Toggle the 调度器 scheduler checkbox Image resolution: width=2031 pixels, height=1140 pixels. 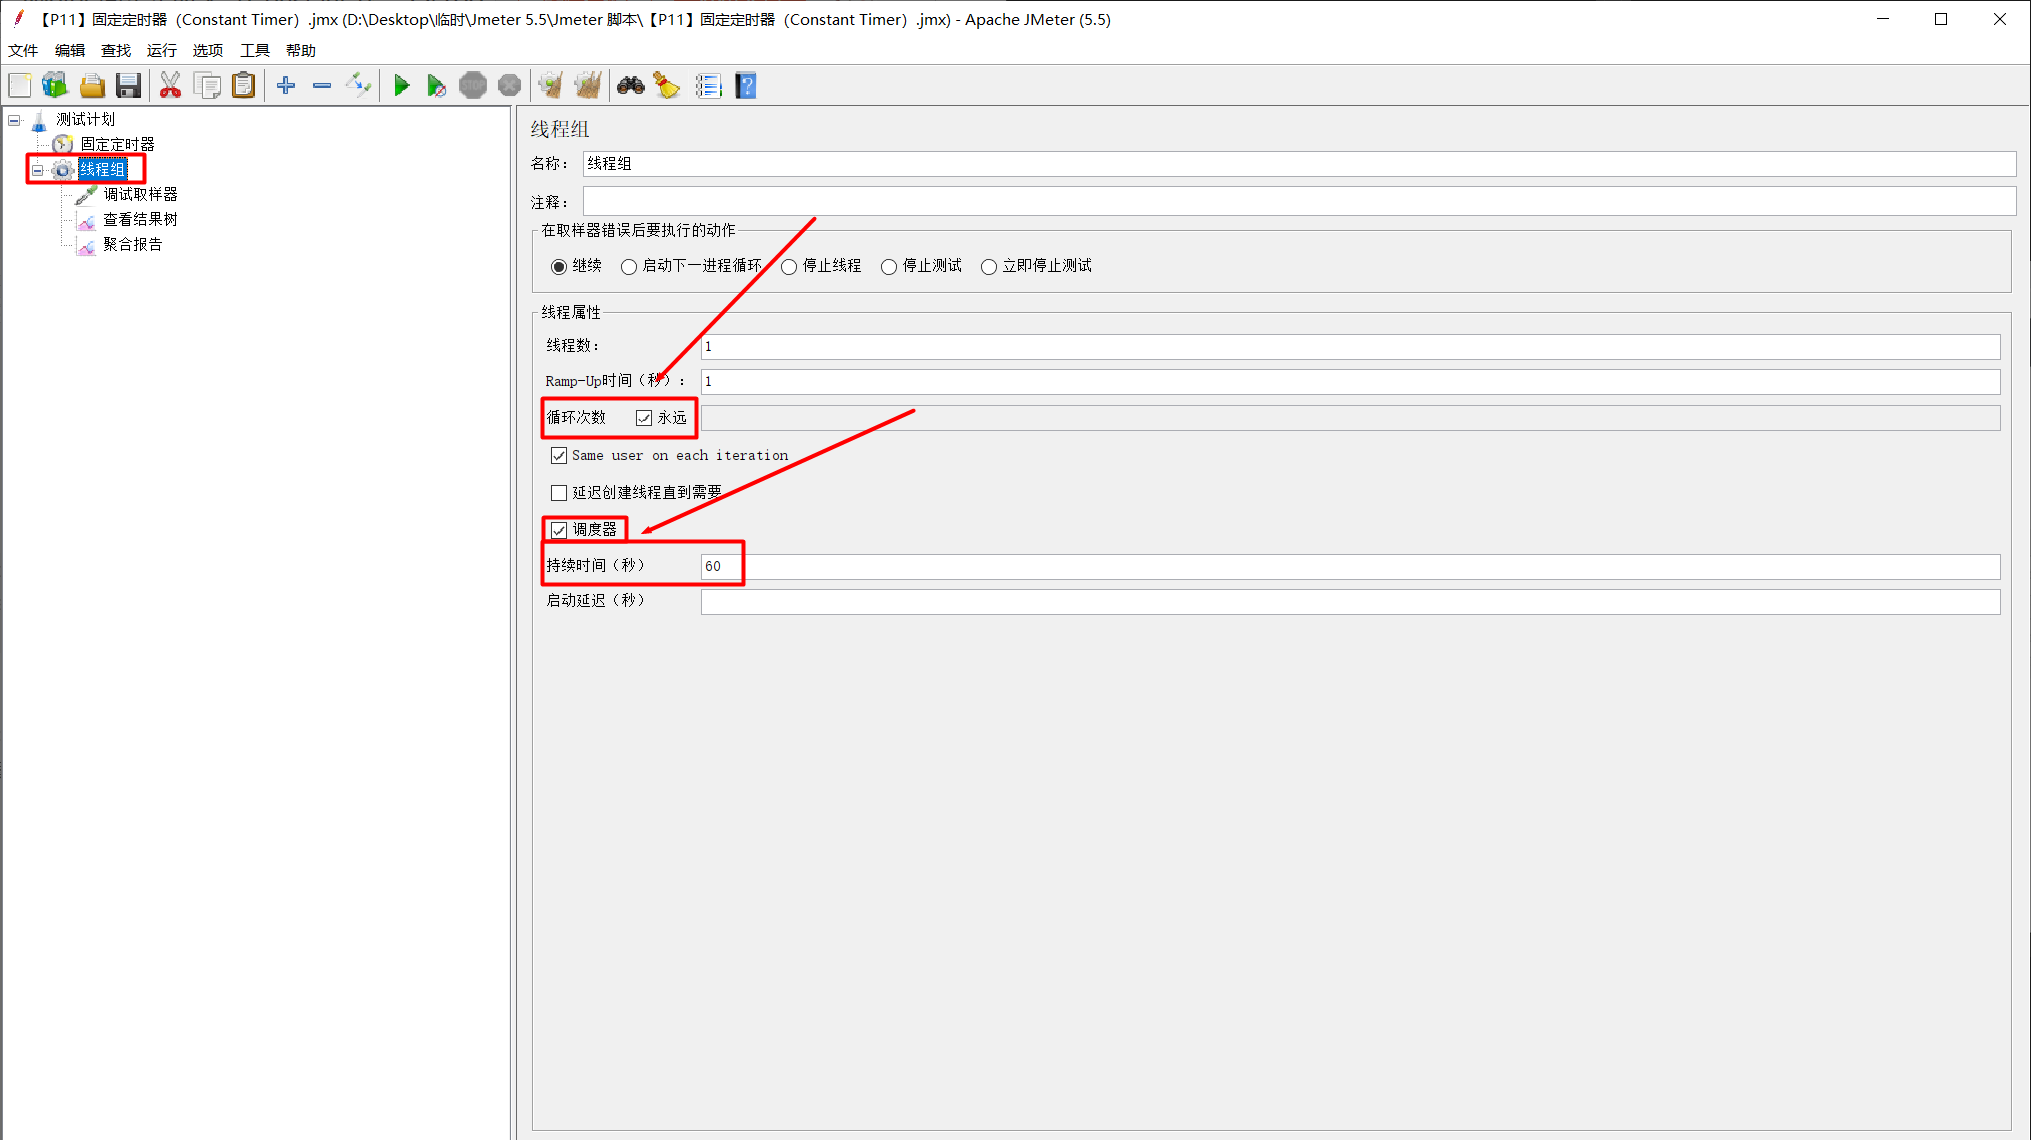pos(559,530)
